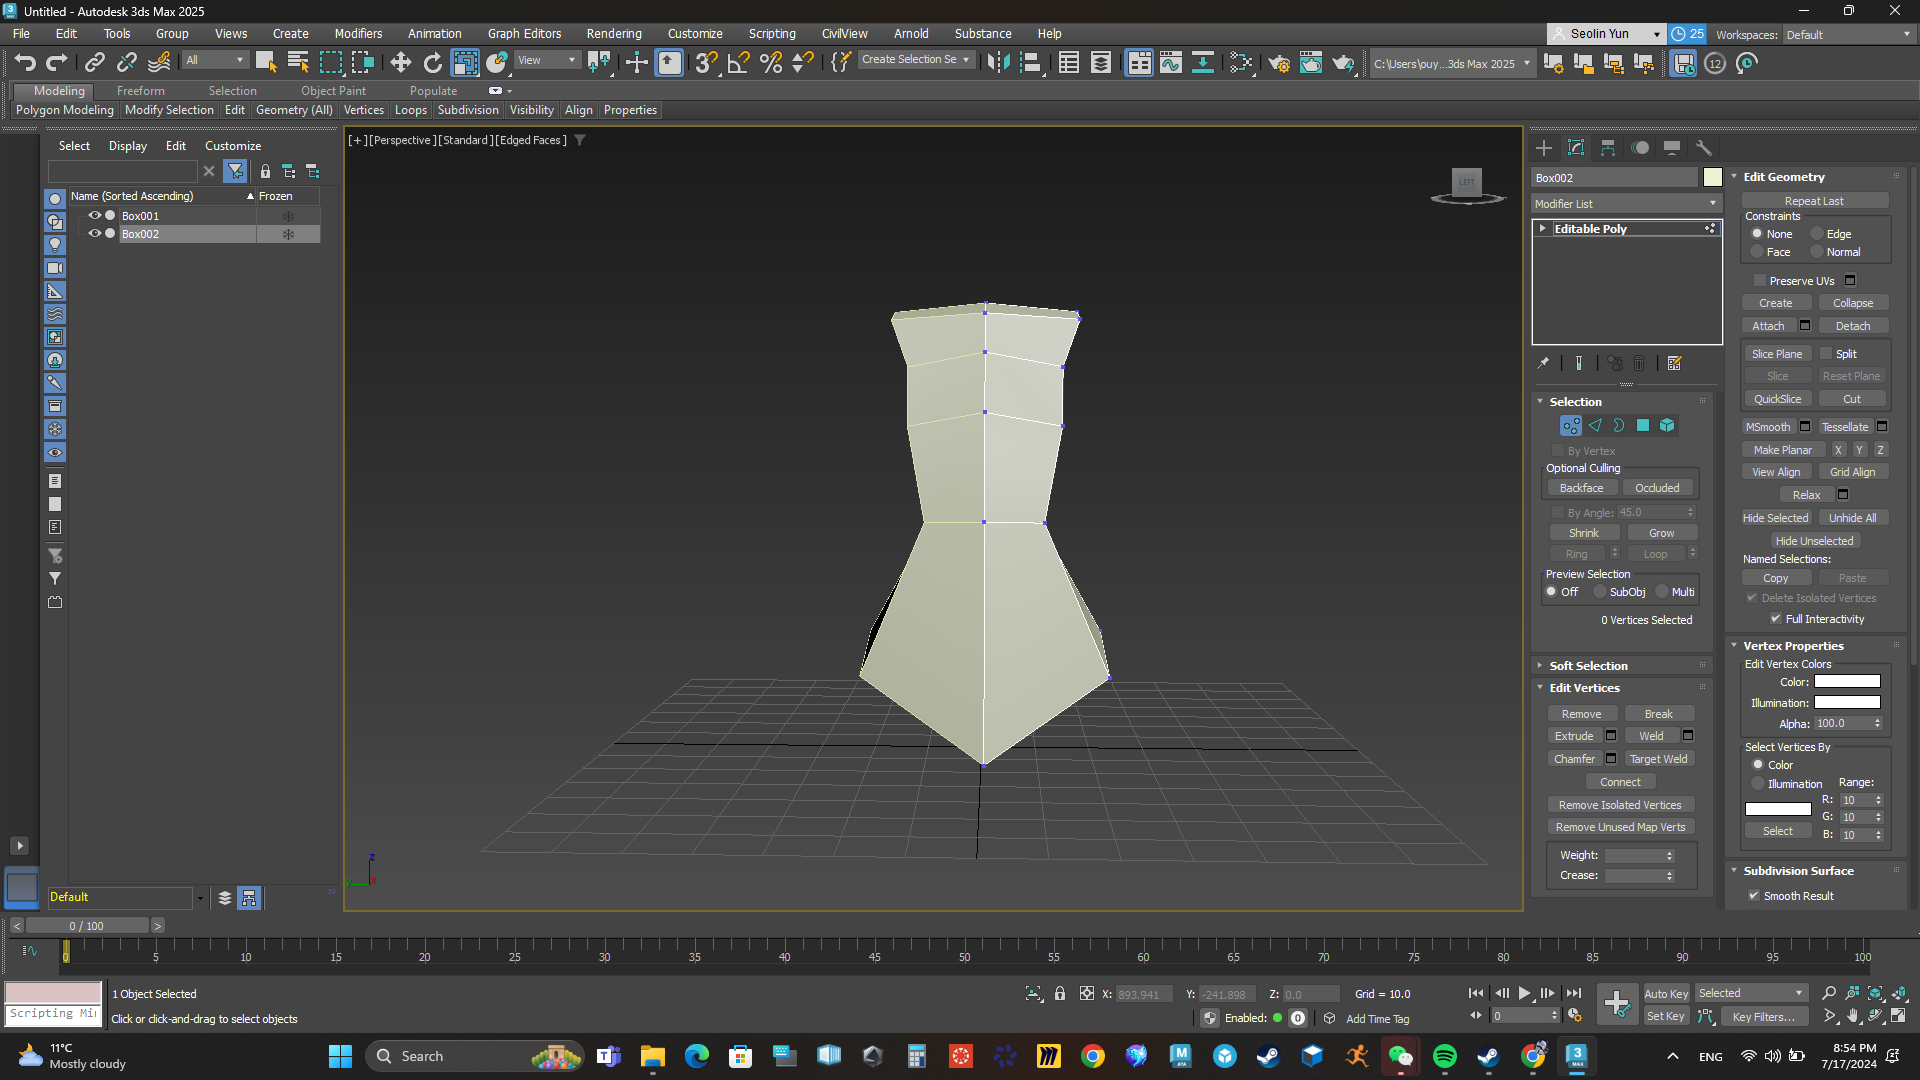Click the Target Weld button
This screenshot has height=1080, width=1920.
tap(1658, 759)
